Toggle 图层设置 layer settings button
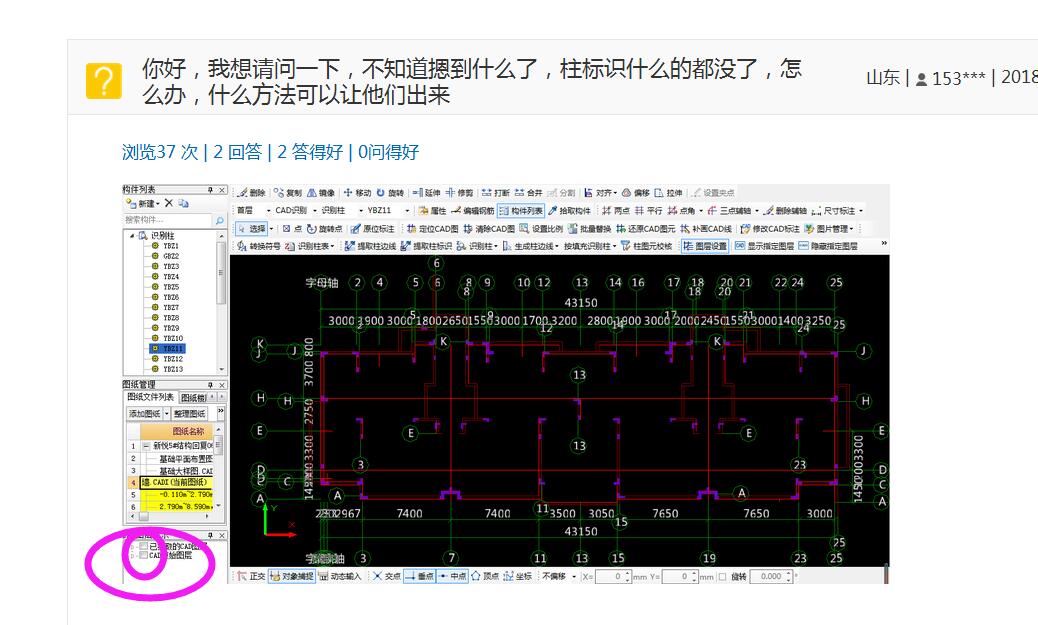This screenshot has width=1038, height=625. (x=705, y=246)
